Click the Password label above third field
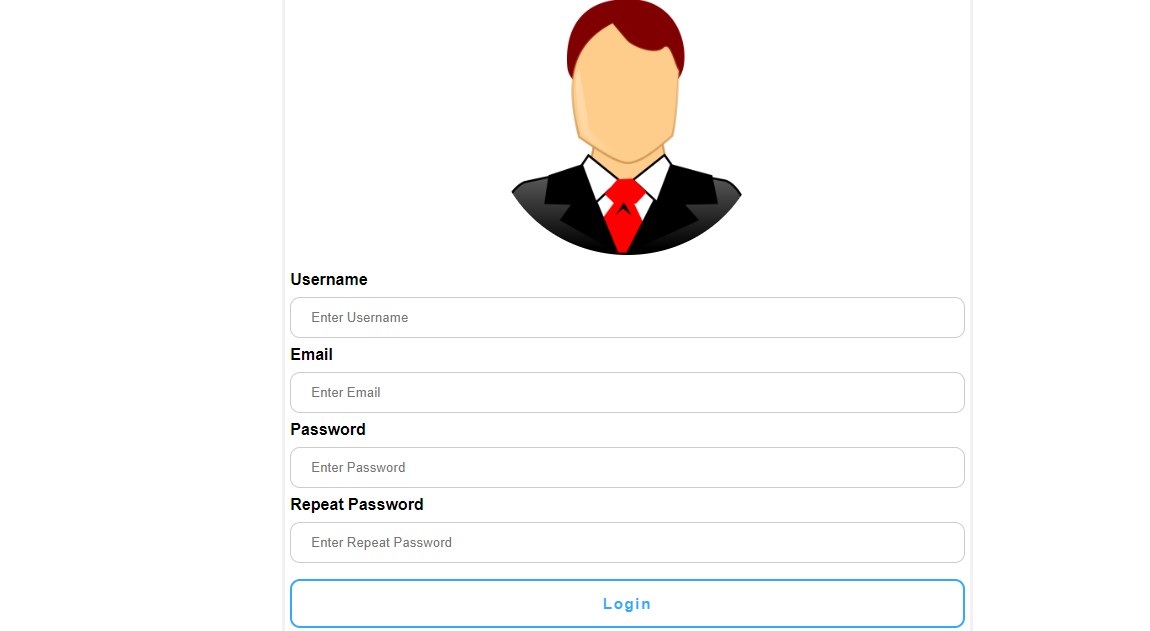This screenshot has height=631, width=1150. (328, 429)
